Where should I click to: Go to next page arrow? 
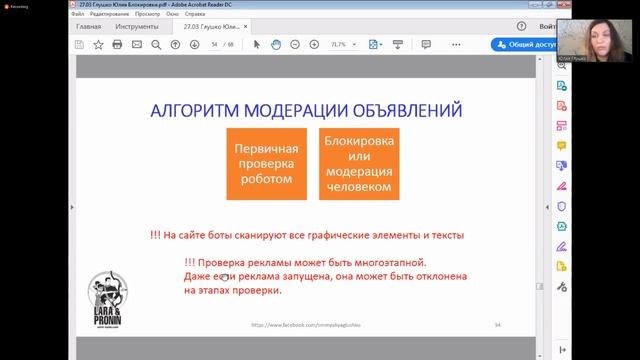194,44
